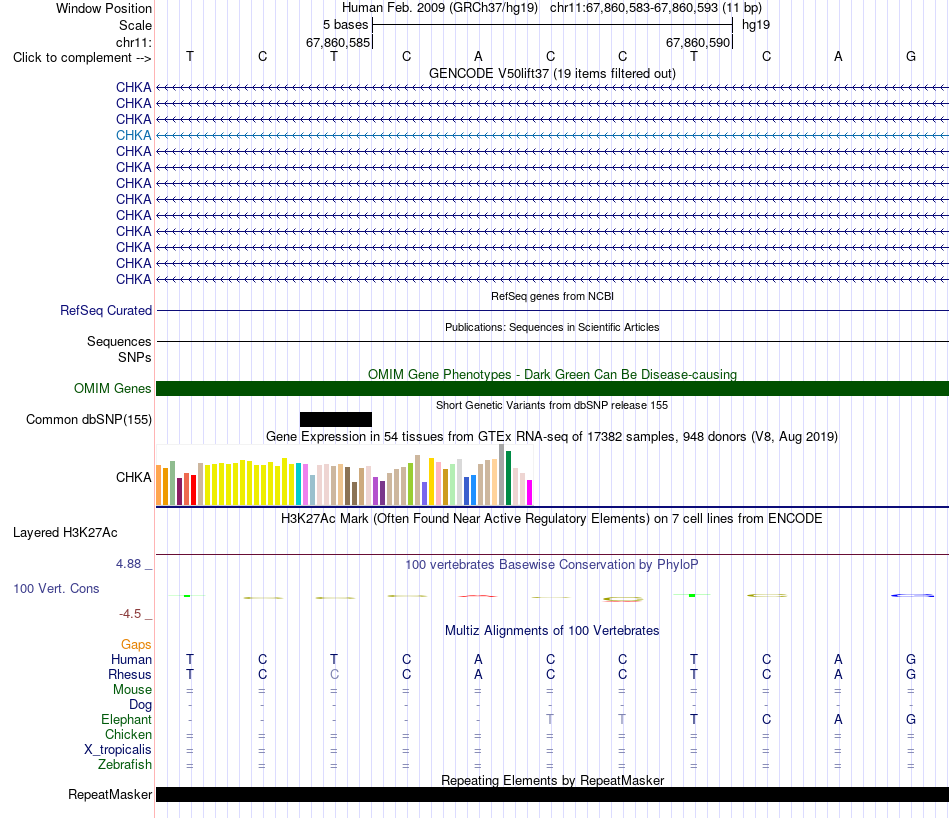Screen dimensions: 950x818
Task: Click the Zebrafish alignment row label
Action: click(125, 765)
